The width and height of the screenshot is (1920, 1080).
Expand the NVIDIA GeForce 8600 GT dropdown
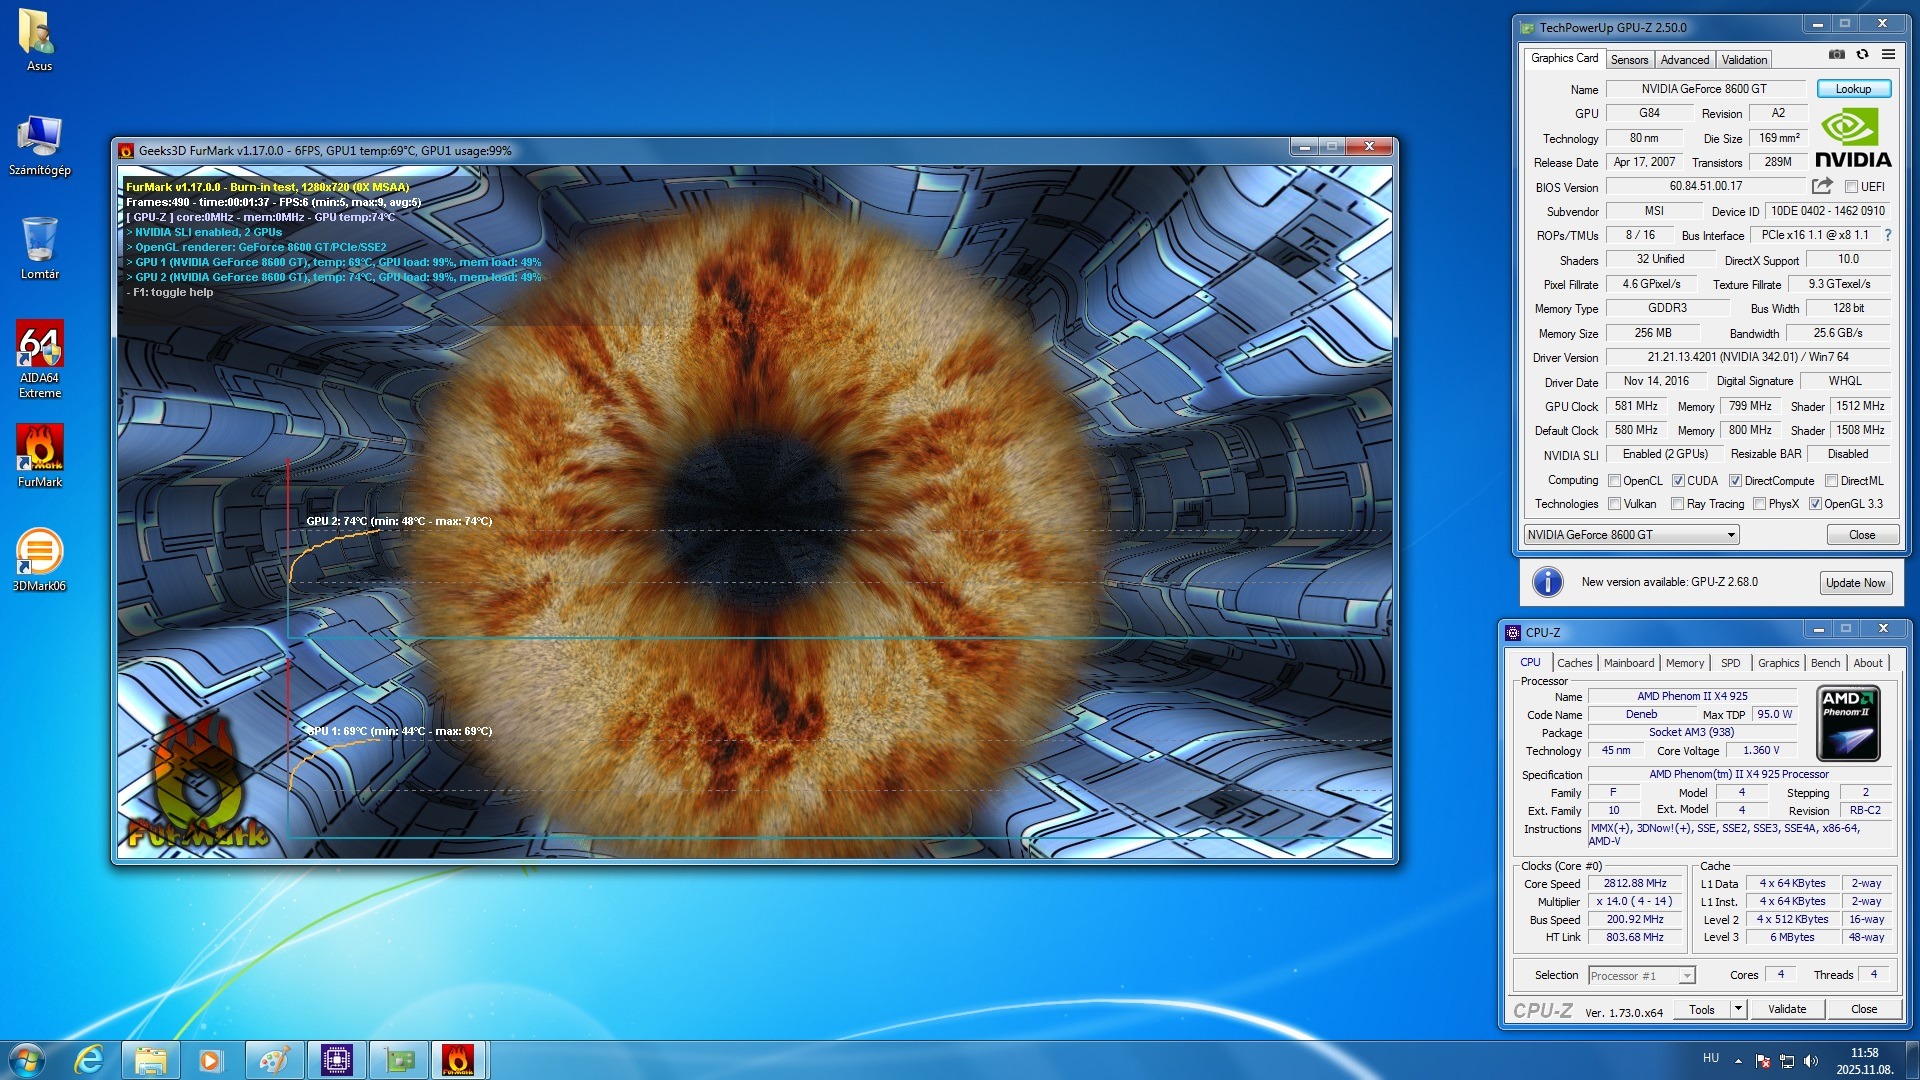pos(1730,535)
